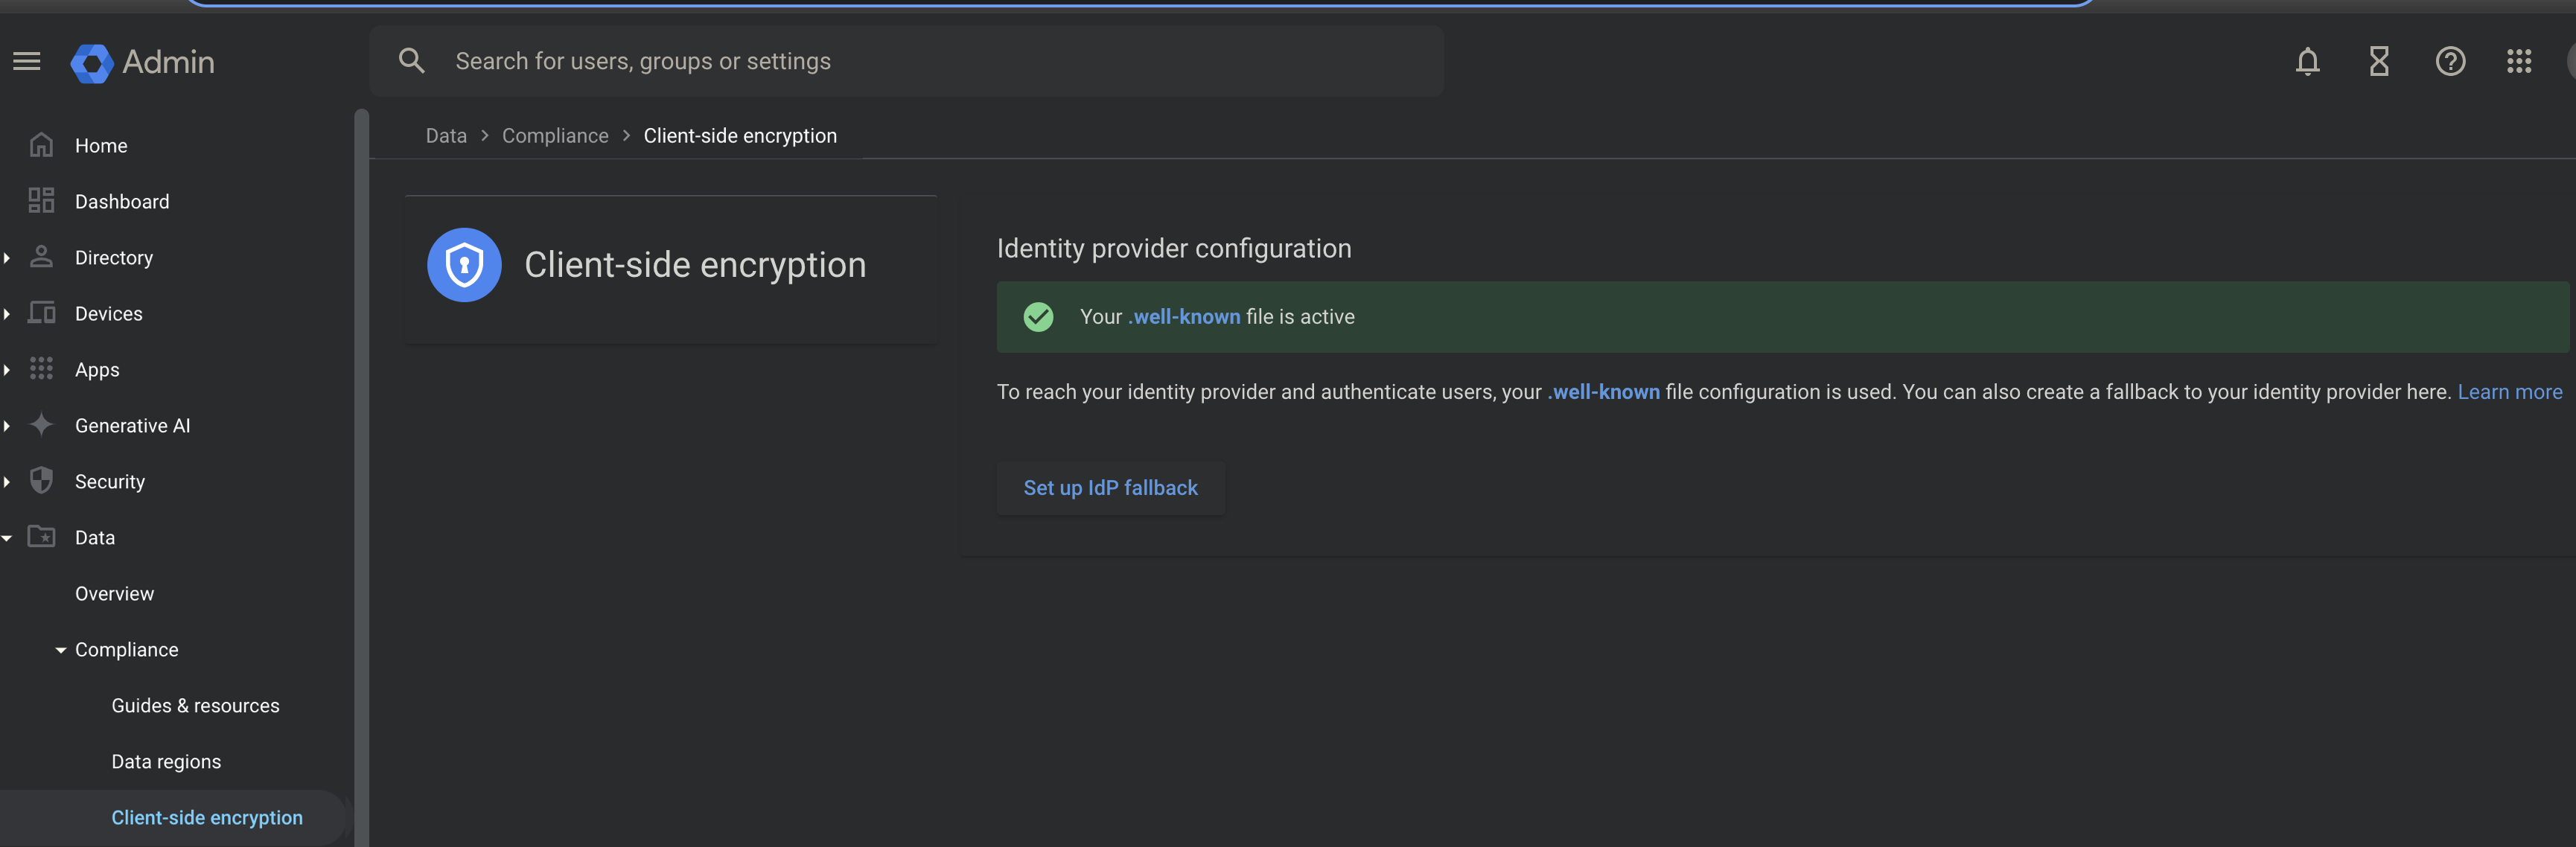Screen dimensions: 2576x847
Task: Click the Set up IdP fallback button
Action: 1110,488
